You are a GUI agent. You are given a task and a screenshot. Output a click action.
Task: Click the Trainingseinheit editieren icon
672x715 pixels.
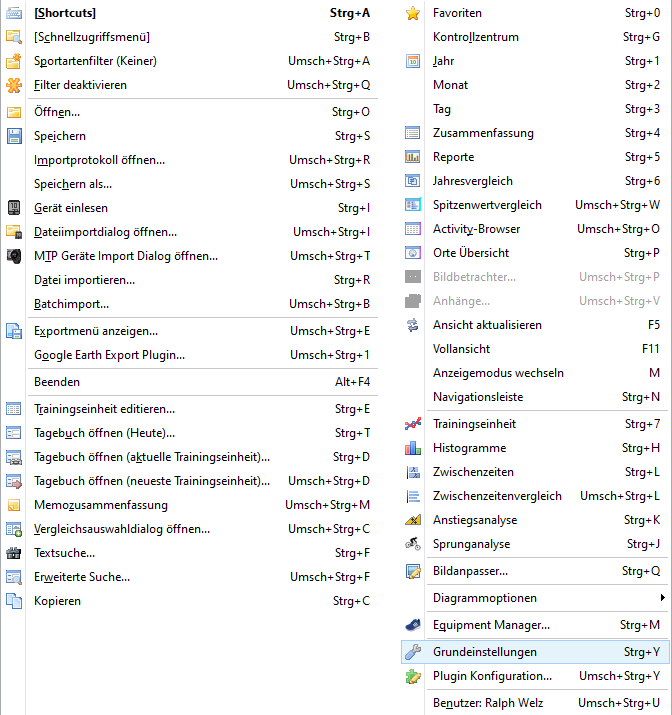click(x=14, y=409)
